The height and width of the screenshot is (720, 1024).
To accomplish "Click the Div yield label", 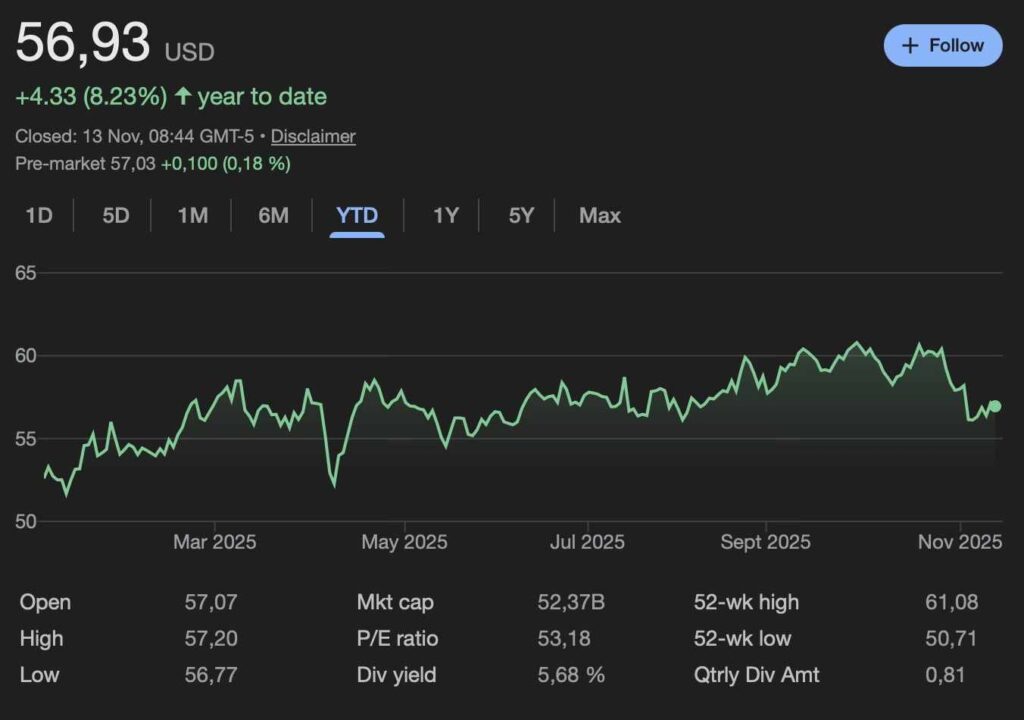I will [396, 675].
